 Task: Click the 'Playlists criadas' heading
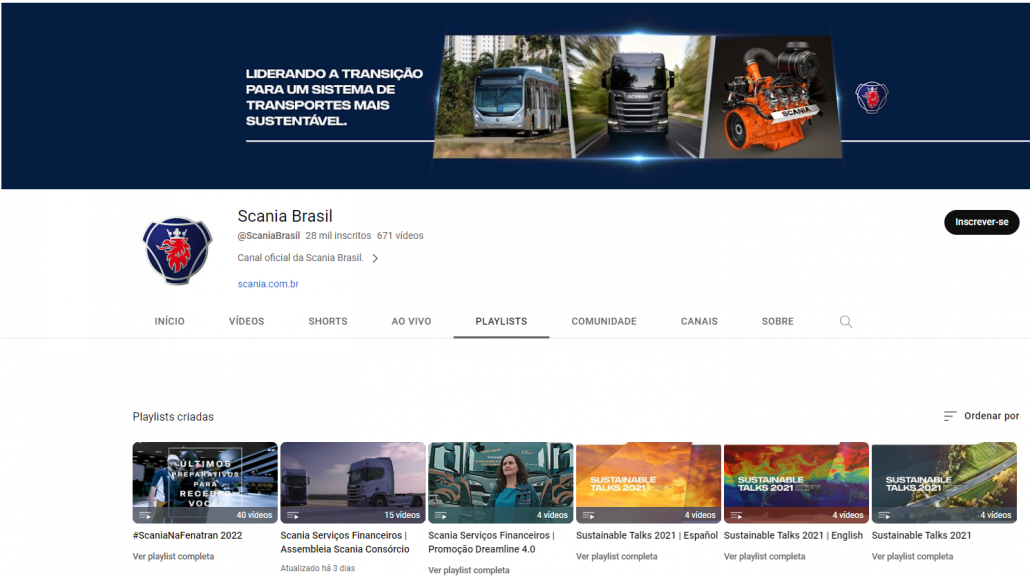coord(173,416)
